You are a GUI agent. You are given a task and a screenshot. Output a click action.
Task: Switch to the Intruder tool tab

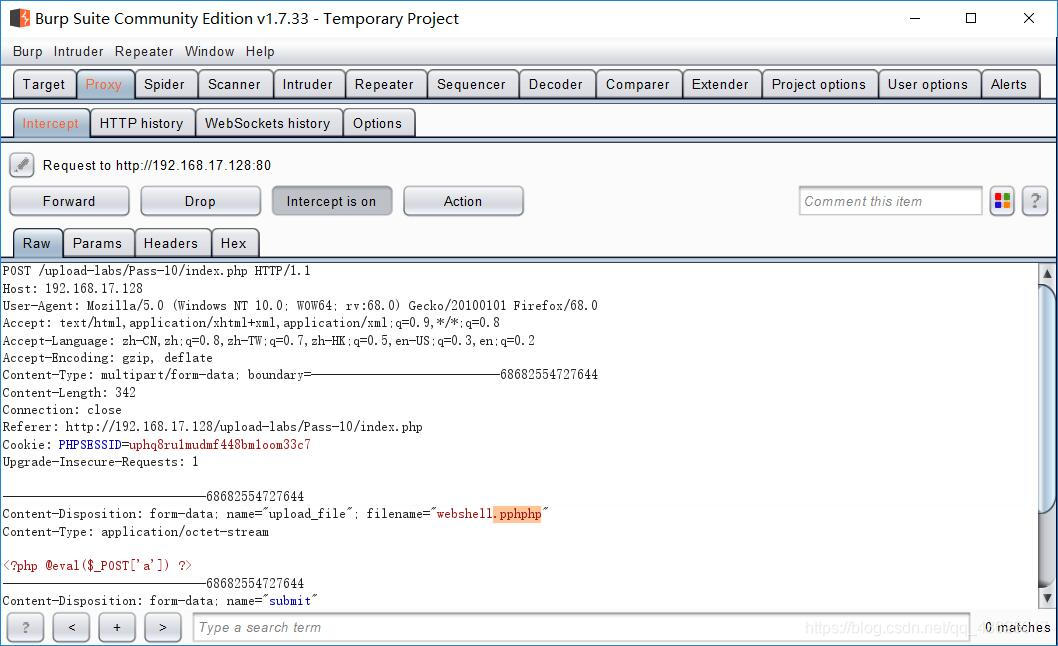308,84
